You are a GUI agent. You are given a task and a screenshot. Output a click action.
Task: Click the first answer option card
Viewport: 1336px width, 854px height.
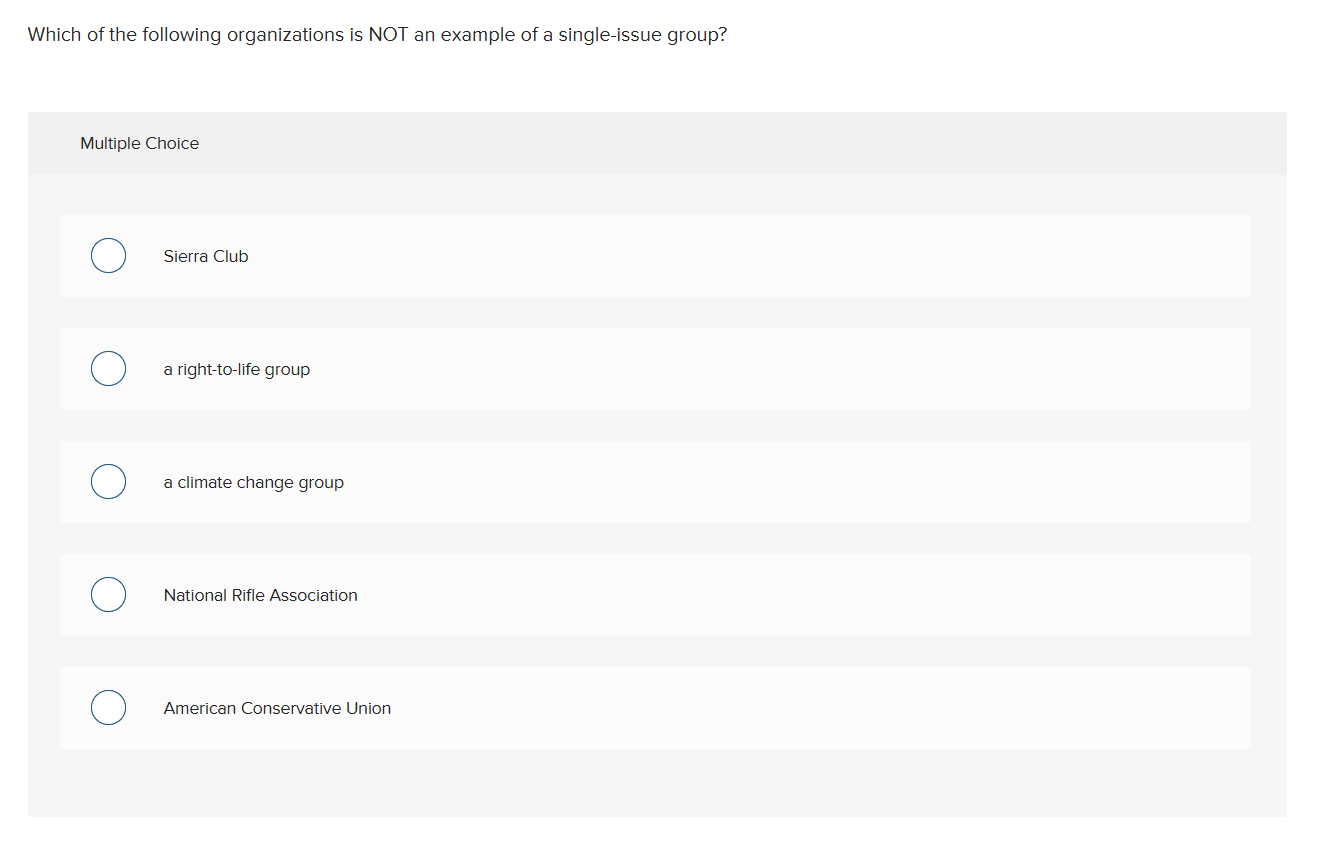click(x=655, y=255)
